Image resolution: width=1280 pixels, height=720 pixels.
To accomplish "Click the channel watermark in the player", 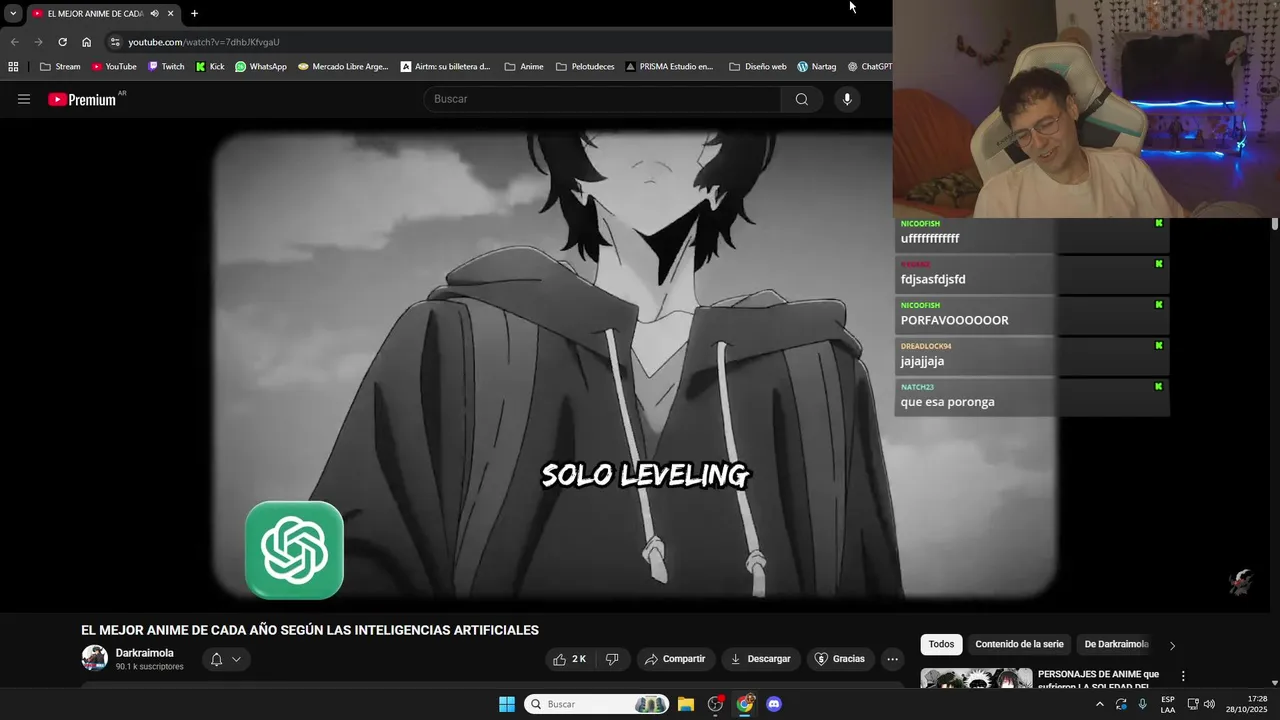I will click(x=1241, y=581).
